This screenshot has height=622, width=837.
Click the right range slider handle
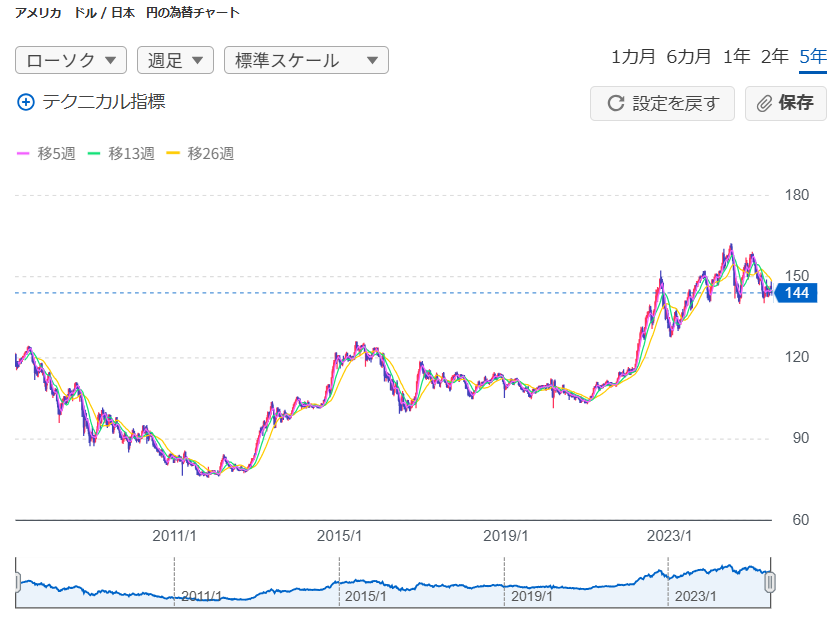click(769, 583)
